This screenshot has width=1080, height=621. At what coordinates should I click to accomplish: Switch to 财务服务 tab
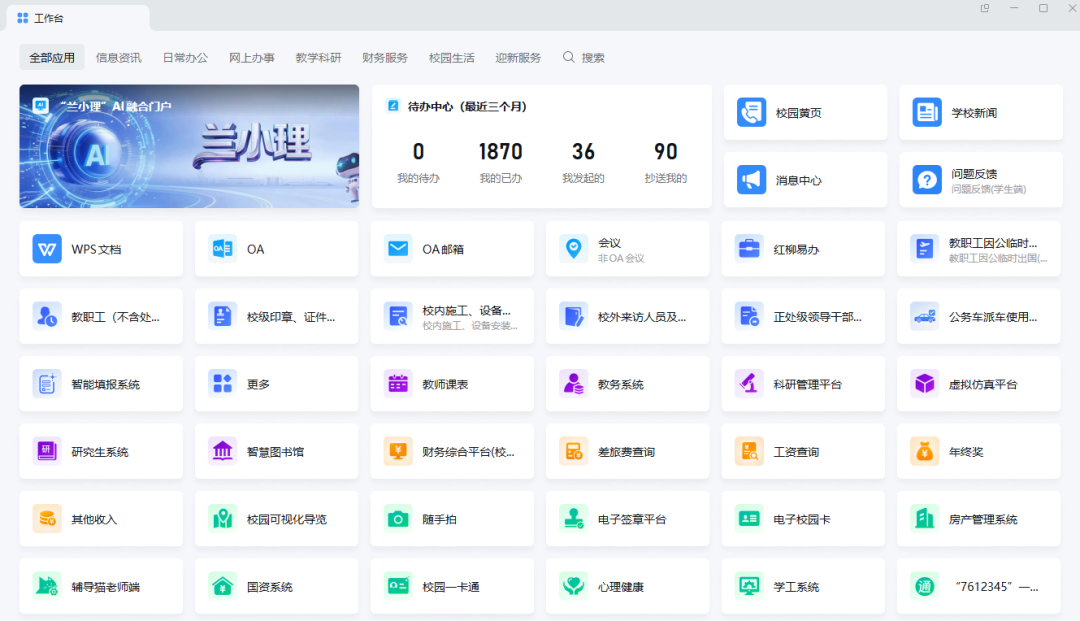coord(385,57)
